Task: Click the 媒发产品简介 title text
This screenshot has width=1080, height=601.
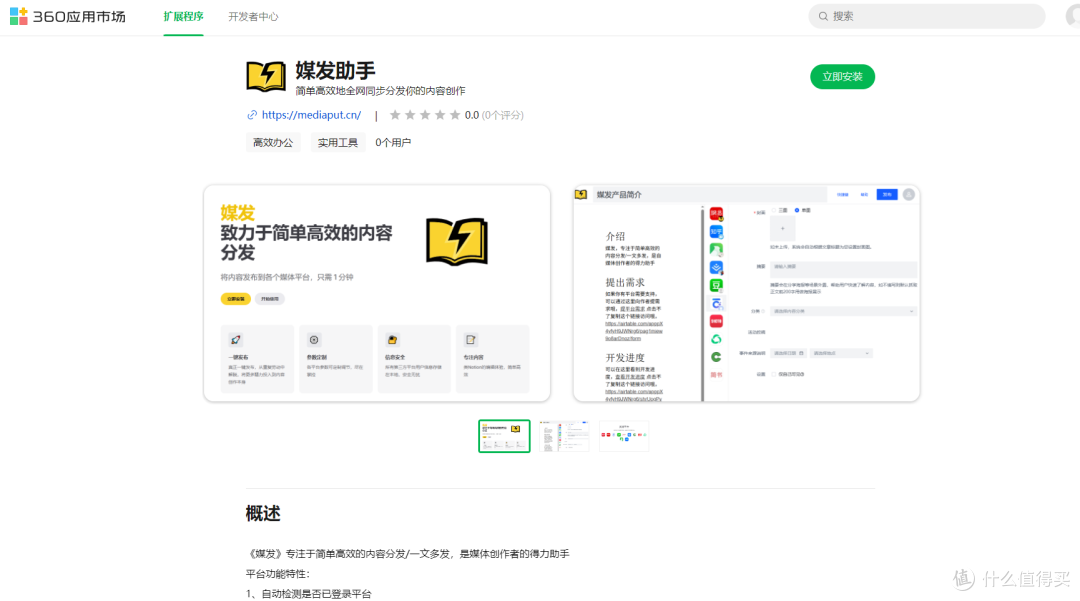Action: [619, 195]
